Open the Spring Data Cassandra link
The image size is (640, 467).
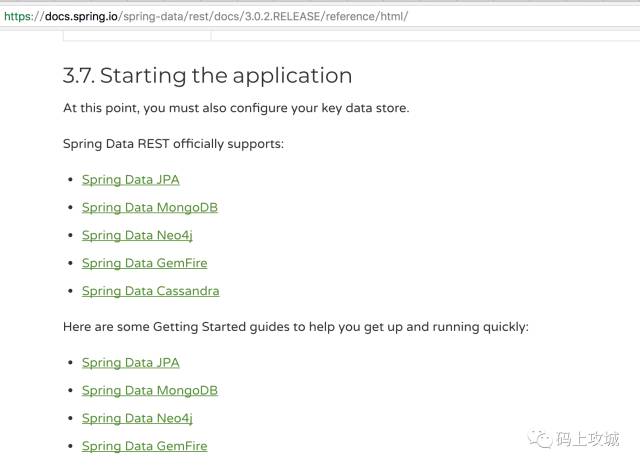click(151, 291)
